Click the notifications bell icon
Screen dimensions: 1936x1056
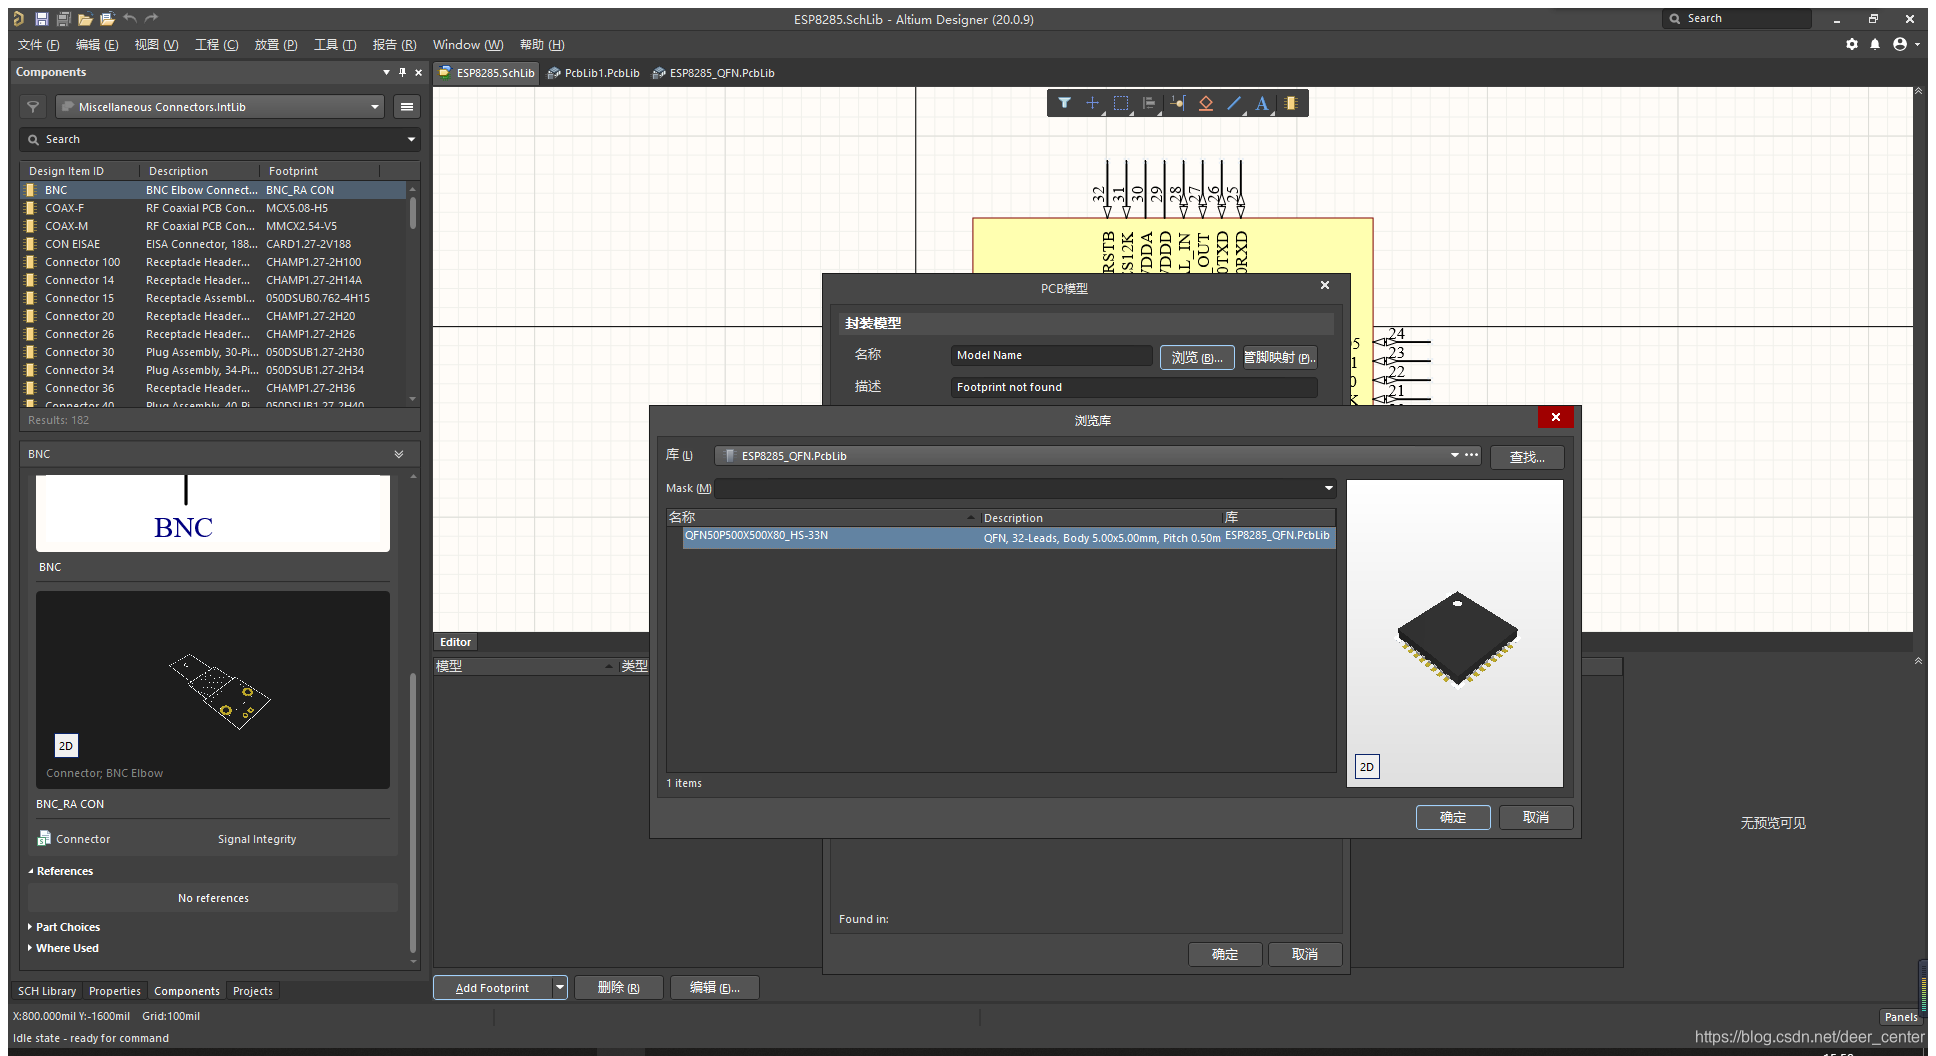(1875, 44)
